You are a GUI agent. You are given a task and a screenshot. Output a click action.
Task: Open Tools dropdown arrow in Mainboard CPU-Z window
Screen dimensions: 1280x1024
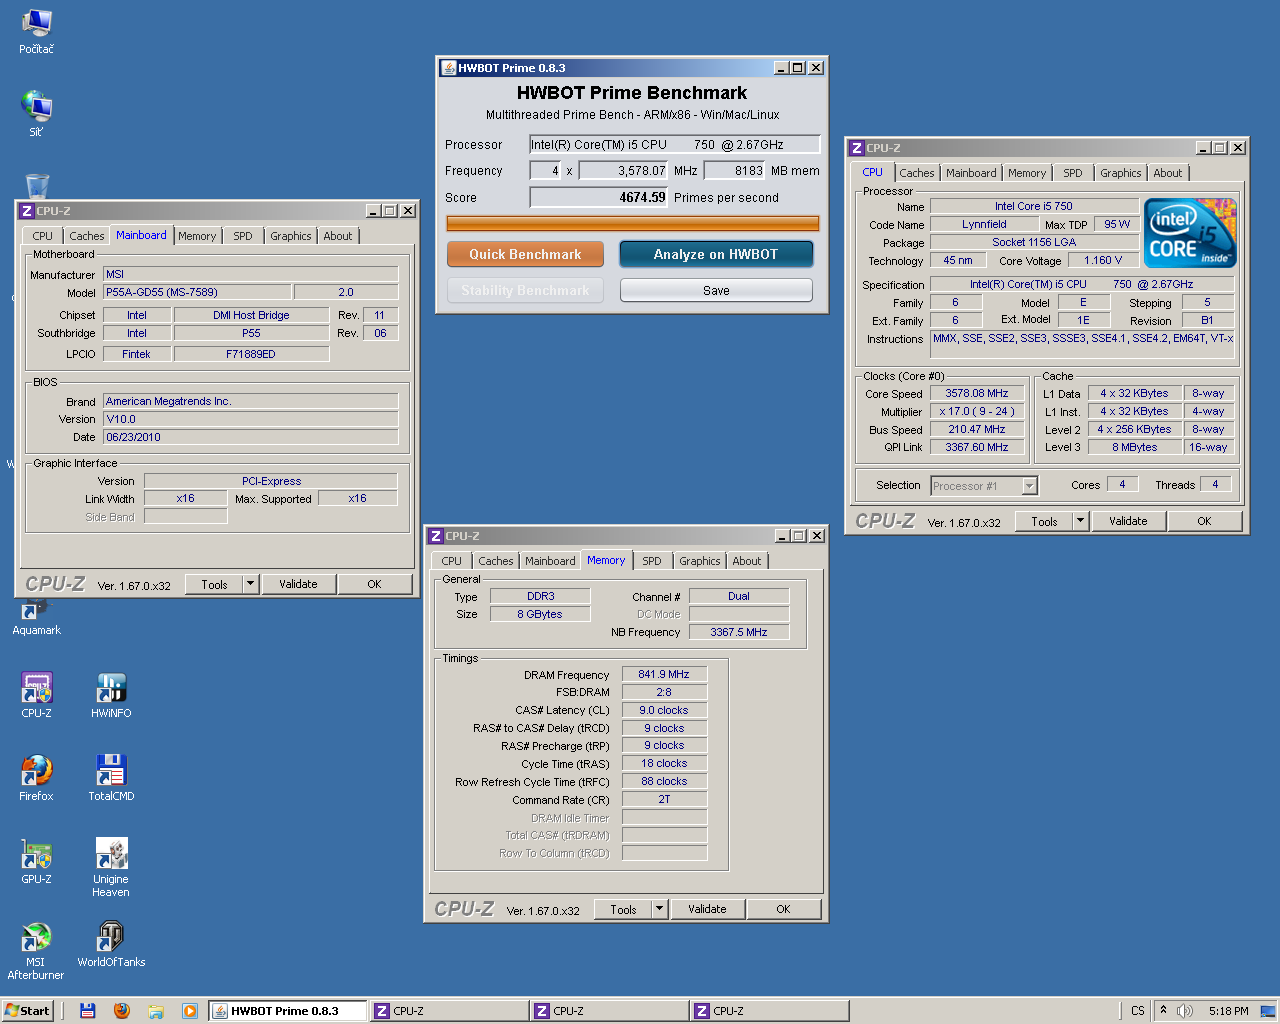(x=250, y=584)
